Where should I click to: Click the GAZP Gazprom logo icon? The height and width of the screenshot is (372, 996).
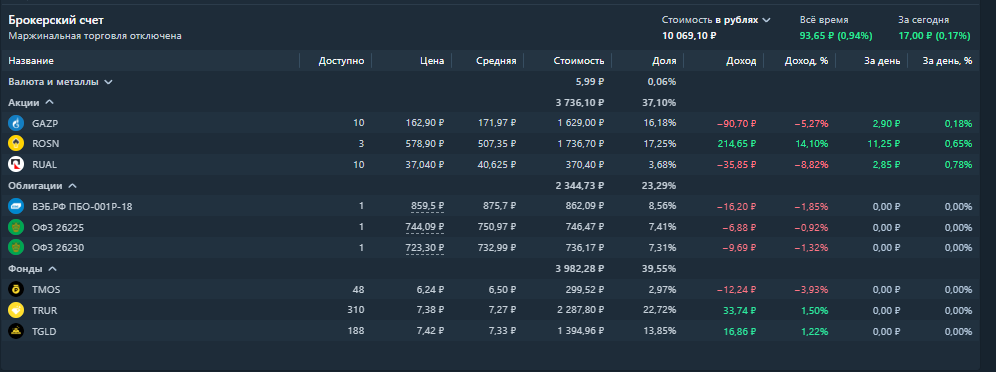(16, 123)
